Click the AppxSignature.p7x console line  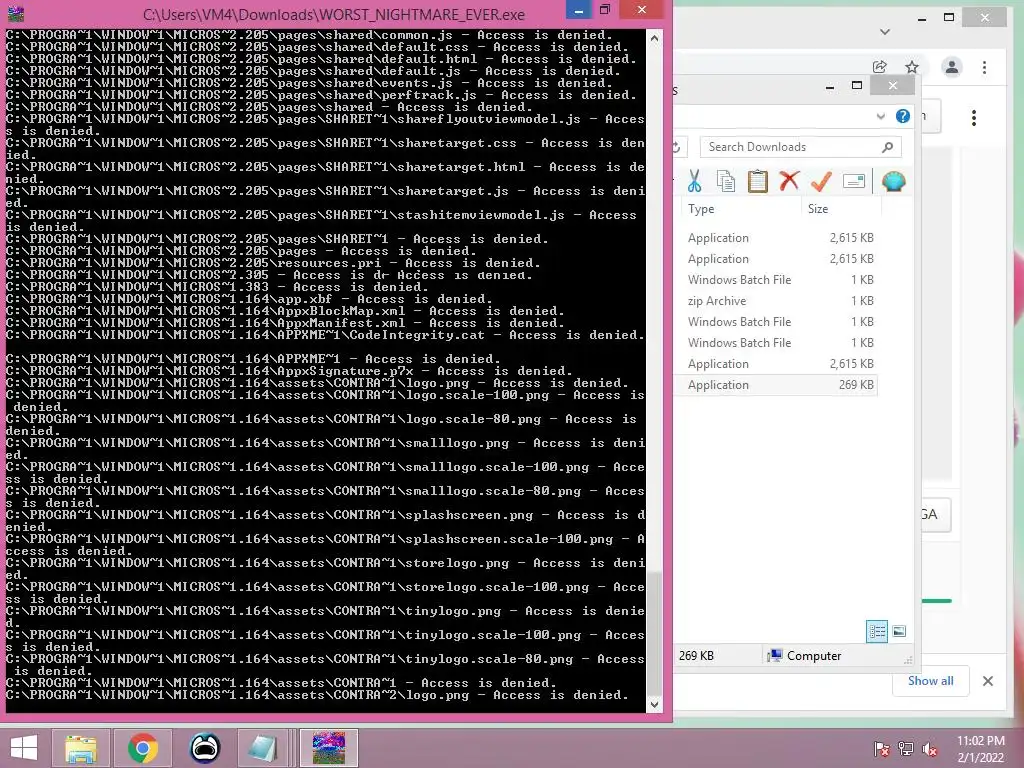pos(289,371)
